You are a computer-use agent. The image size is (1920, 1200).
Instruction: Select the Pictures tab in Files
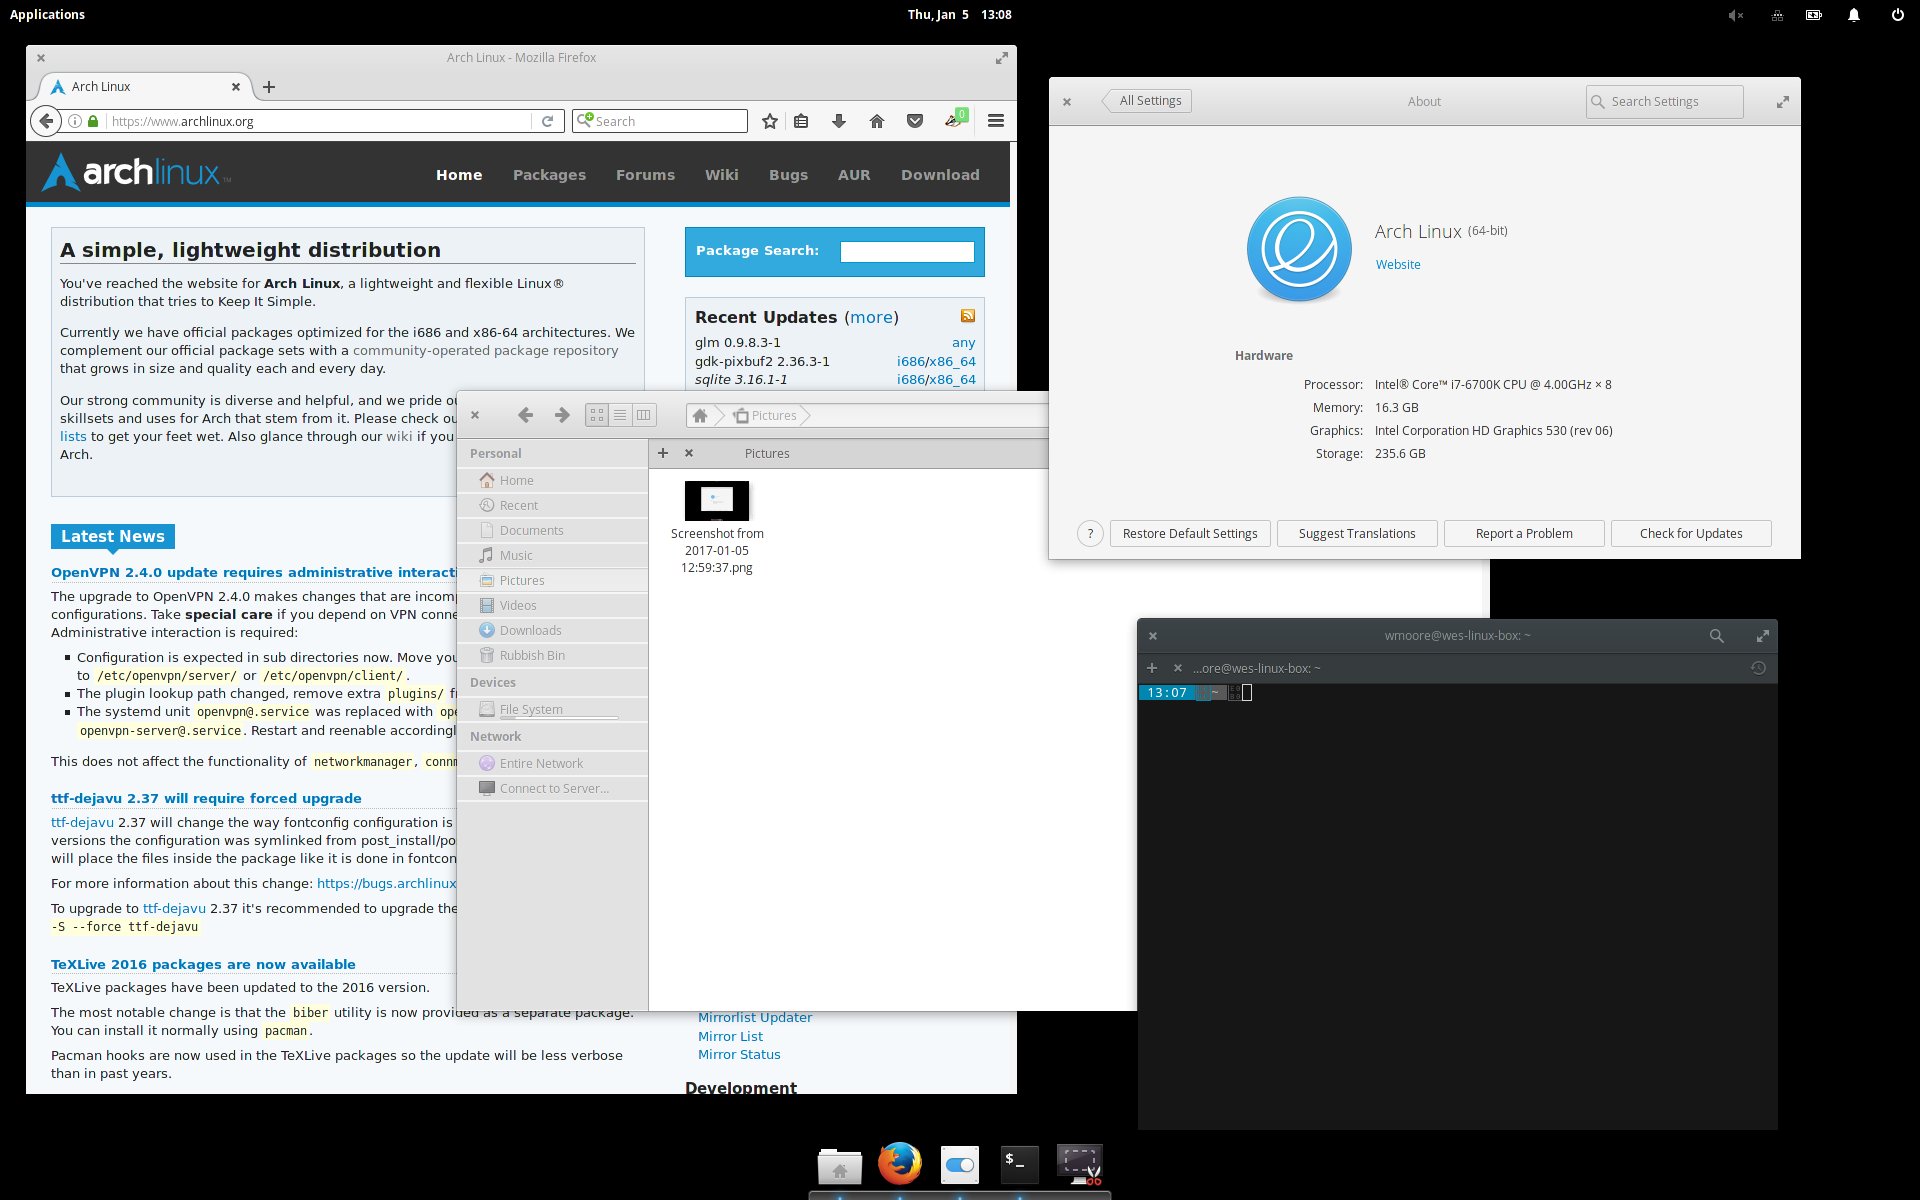click(767, 454)
